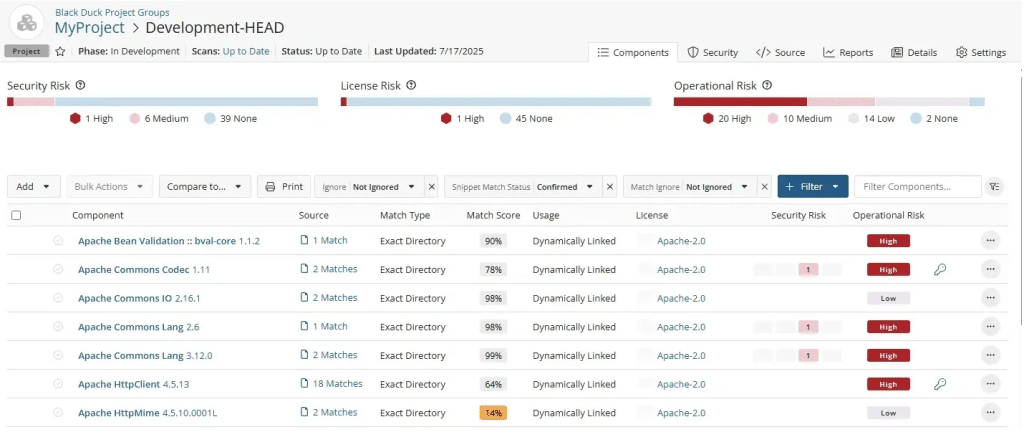Click the License Risk bar

496,102
